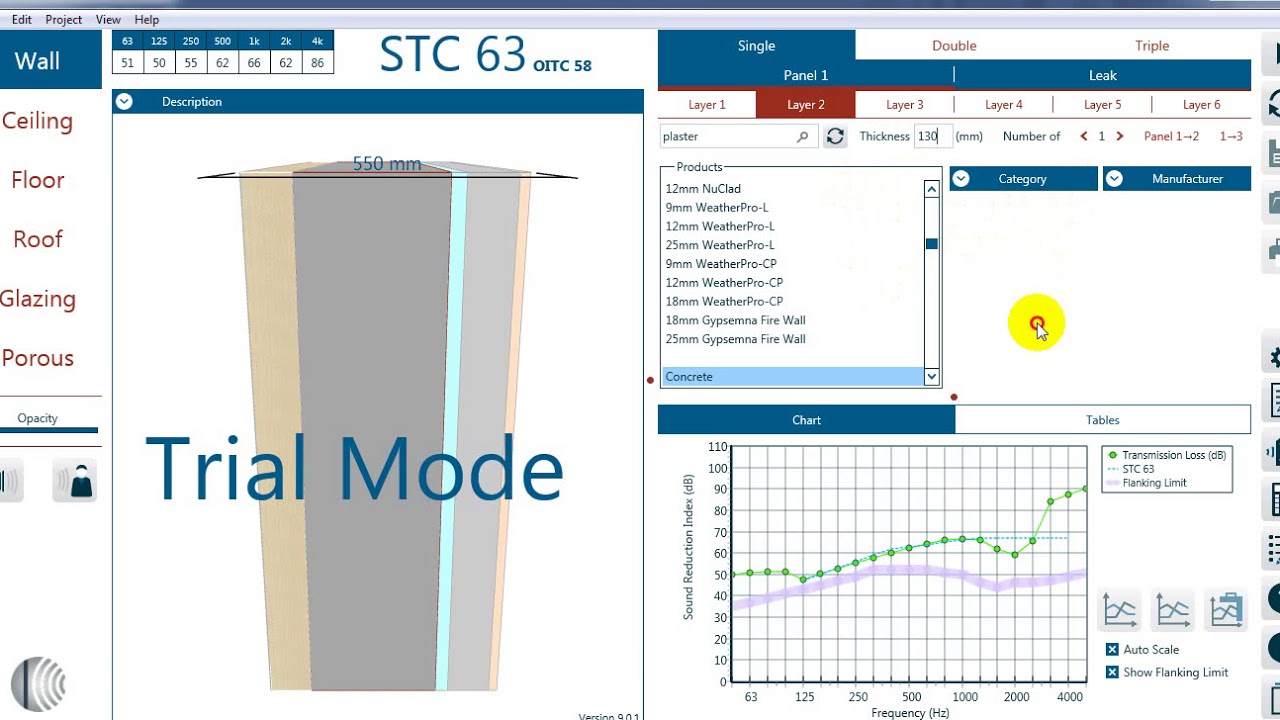Select the 12mm NuClad product
Screen dimensions: 1280x720
[x=703, y=189]
